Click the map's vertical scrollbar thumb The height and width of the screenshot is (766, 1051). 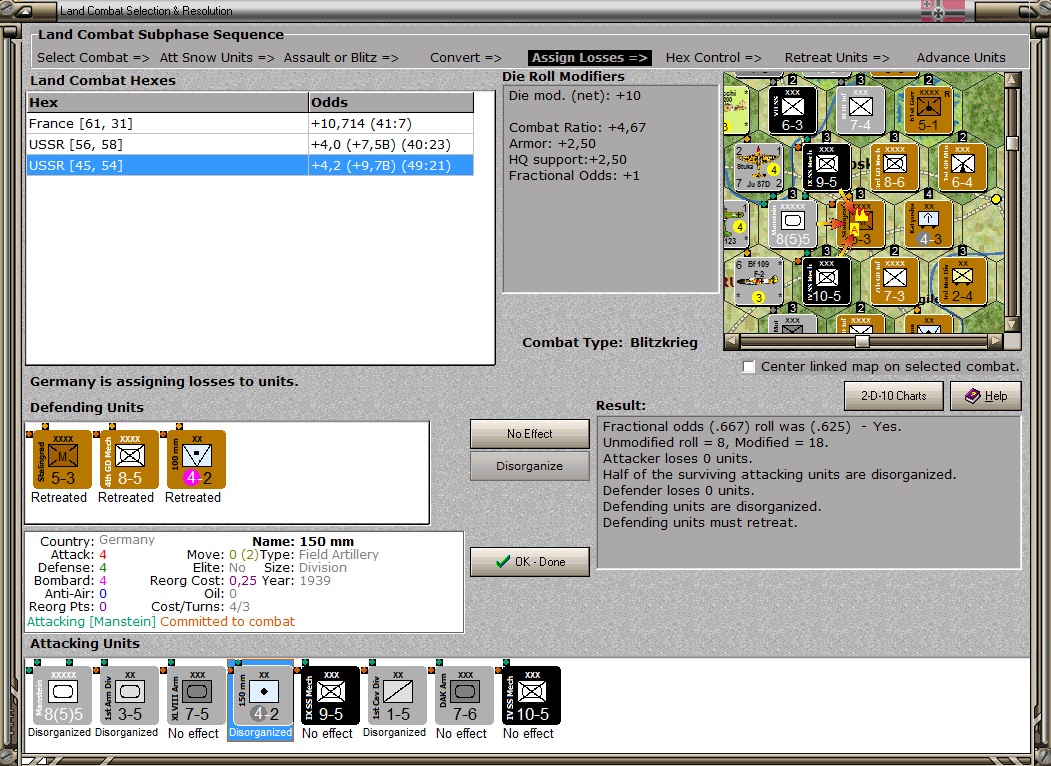[1012, 143]
